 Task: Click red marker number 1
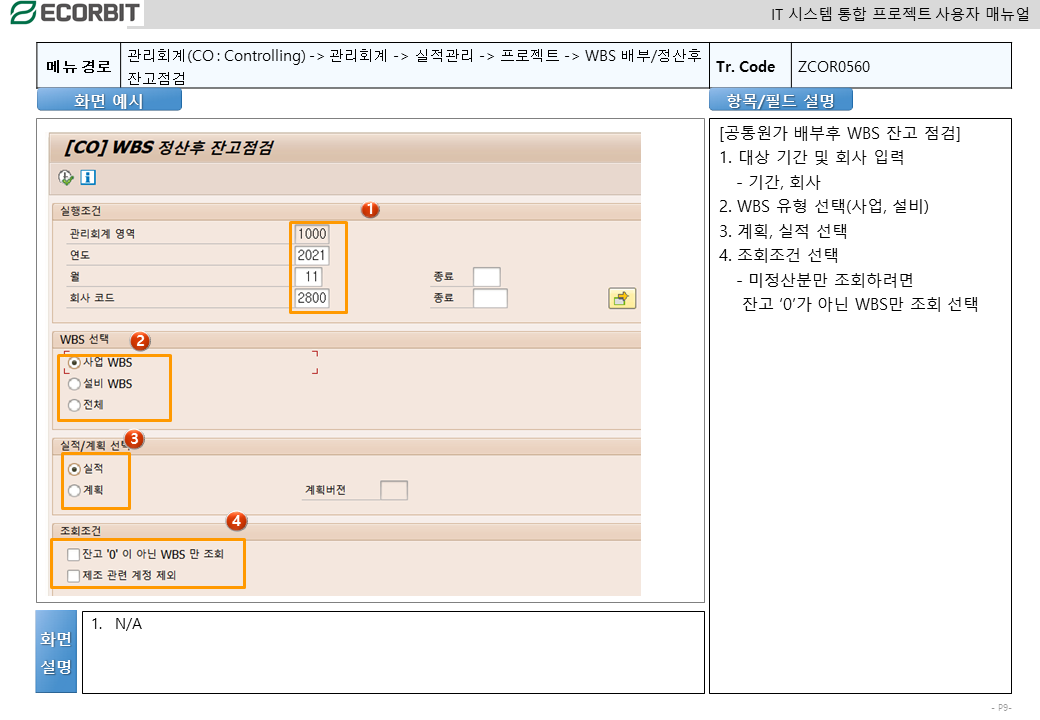369,210
